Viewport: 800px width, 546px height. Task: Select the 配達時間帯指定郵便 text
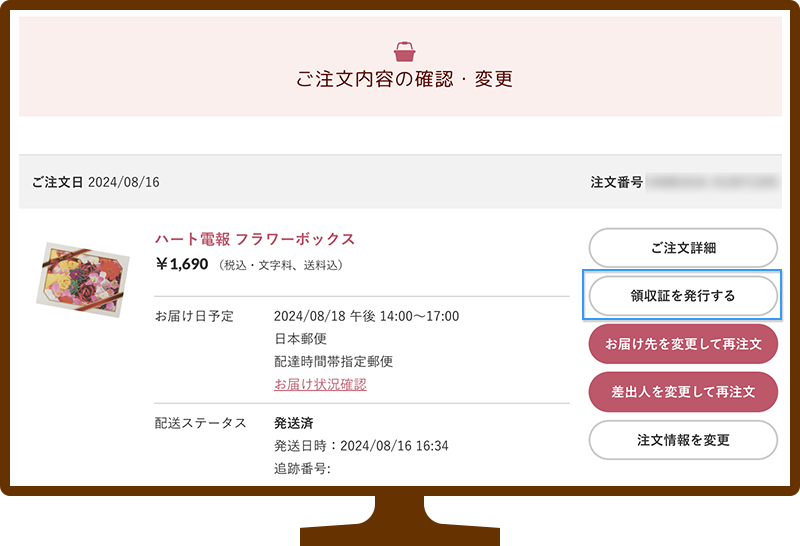pos(333,362)
